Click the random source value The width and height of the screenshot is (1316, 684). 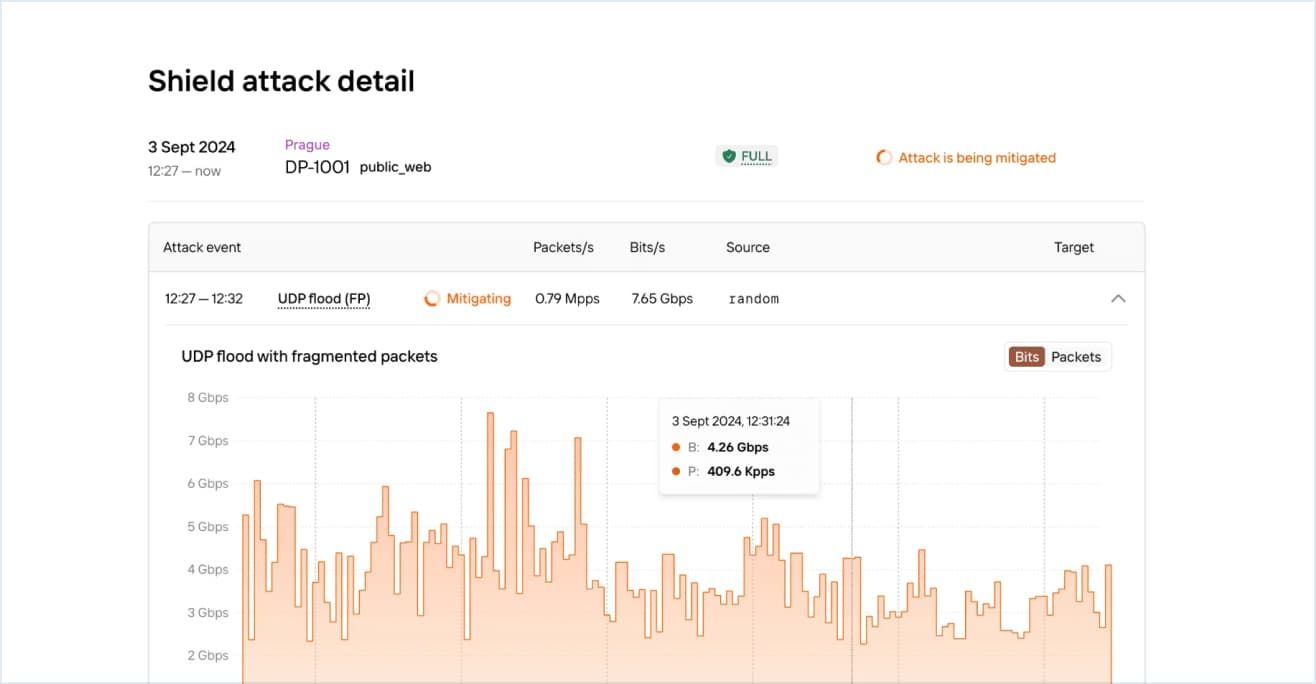pos(753,299)
